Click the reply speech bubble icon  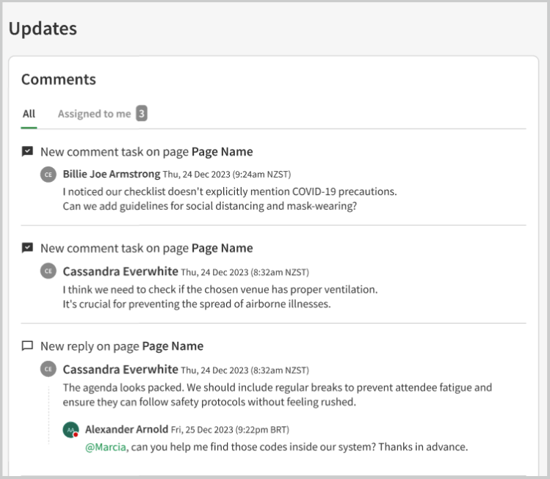pyautogui.click(x=27, y=346)
